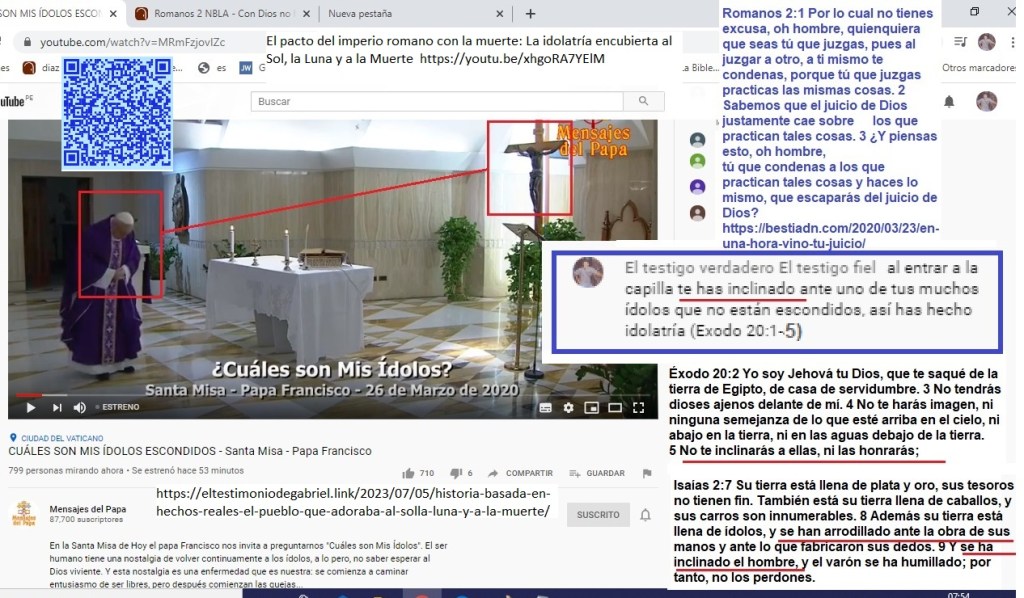This screenshot has width=1024, height=598.
Task: Open the channel notification bell options
Action: (645, 515)
